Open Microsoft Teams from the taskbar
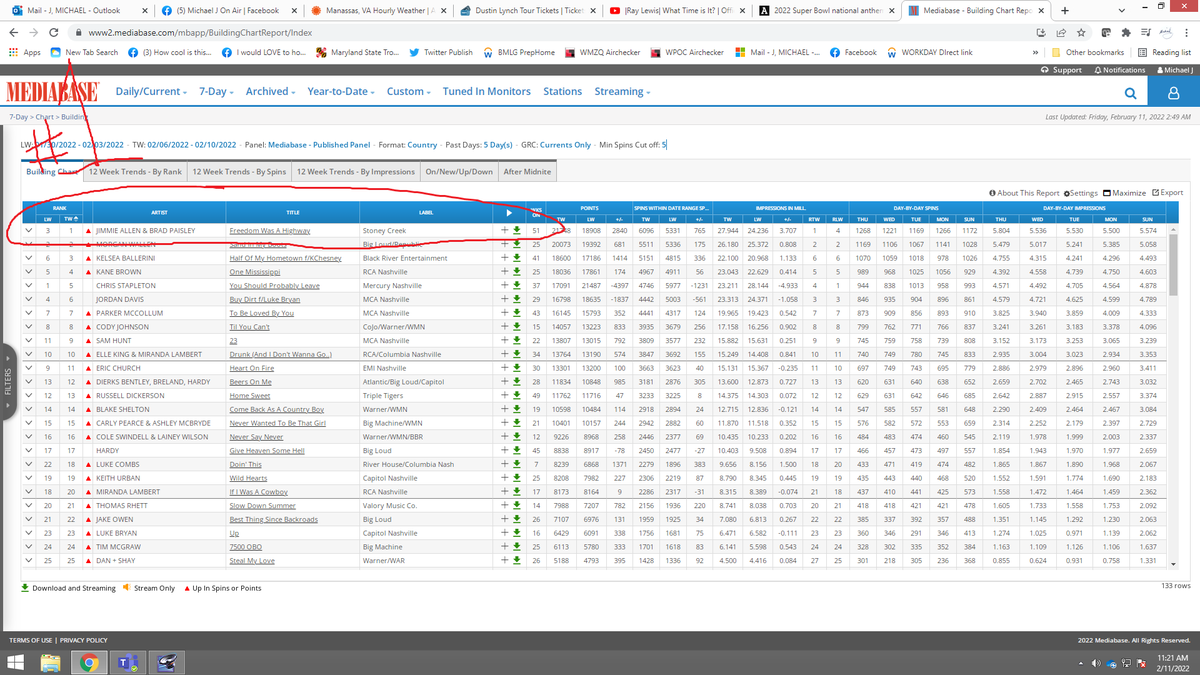 pos(128,661)
